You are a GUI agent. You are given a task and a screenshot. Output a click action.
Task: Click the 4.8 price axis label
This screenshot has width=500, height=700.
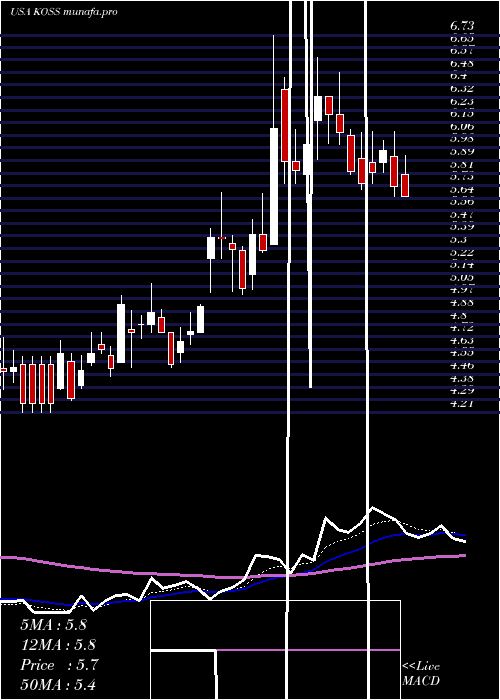[x=458, y=316]
